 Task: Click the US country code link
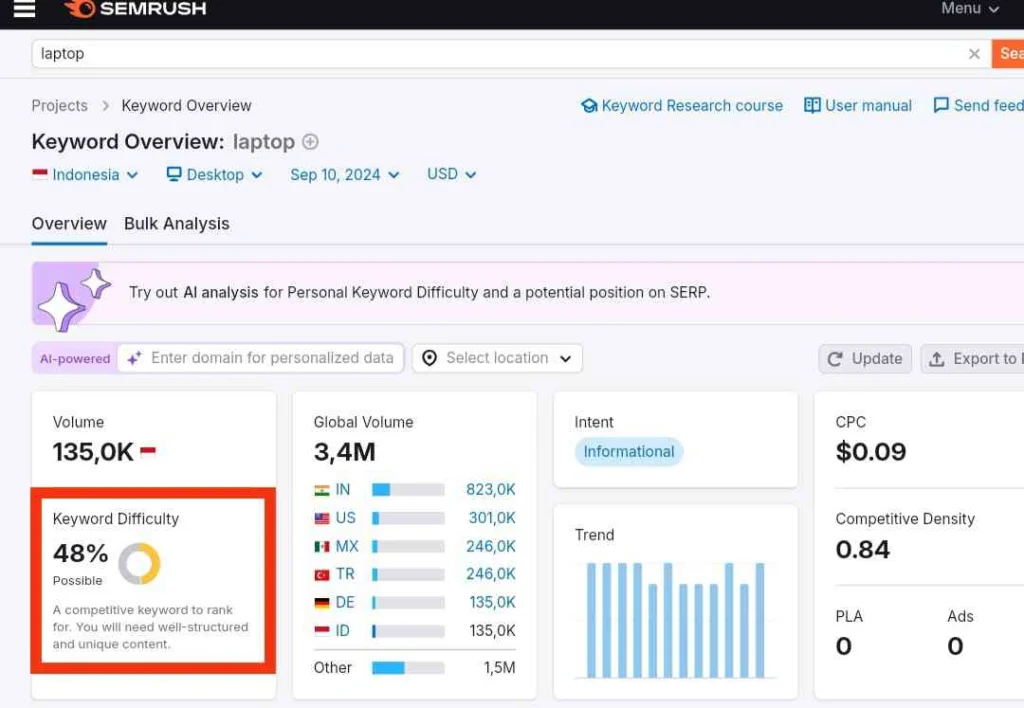[x=345, y=519]
